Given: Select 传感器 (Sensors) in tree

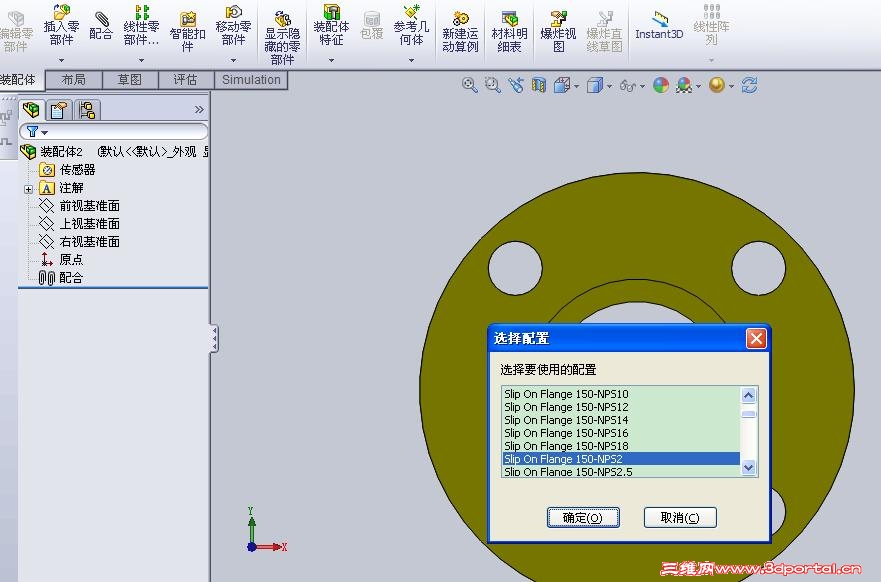Looking at the screenshot, I should click(x=67, y=170).
